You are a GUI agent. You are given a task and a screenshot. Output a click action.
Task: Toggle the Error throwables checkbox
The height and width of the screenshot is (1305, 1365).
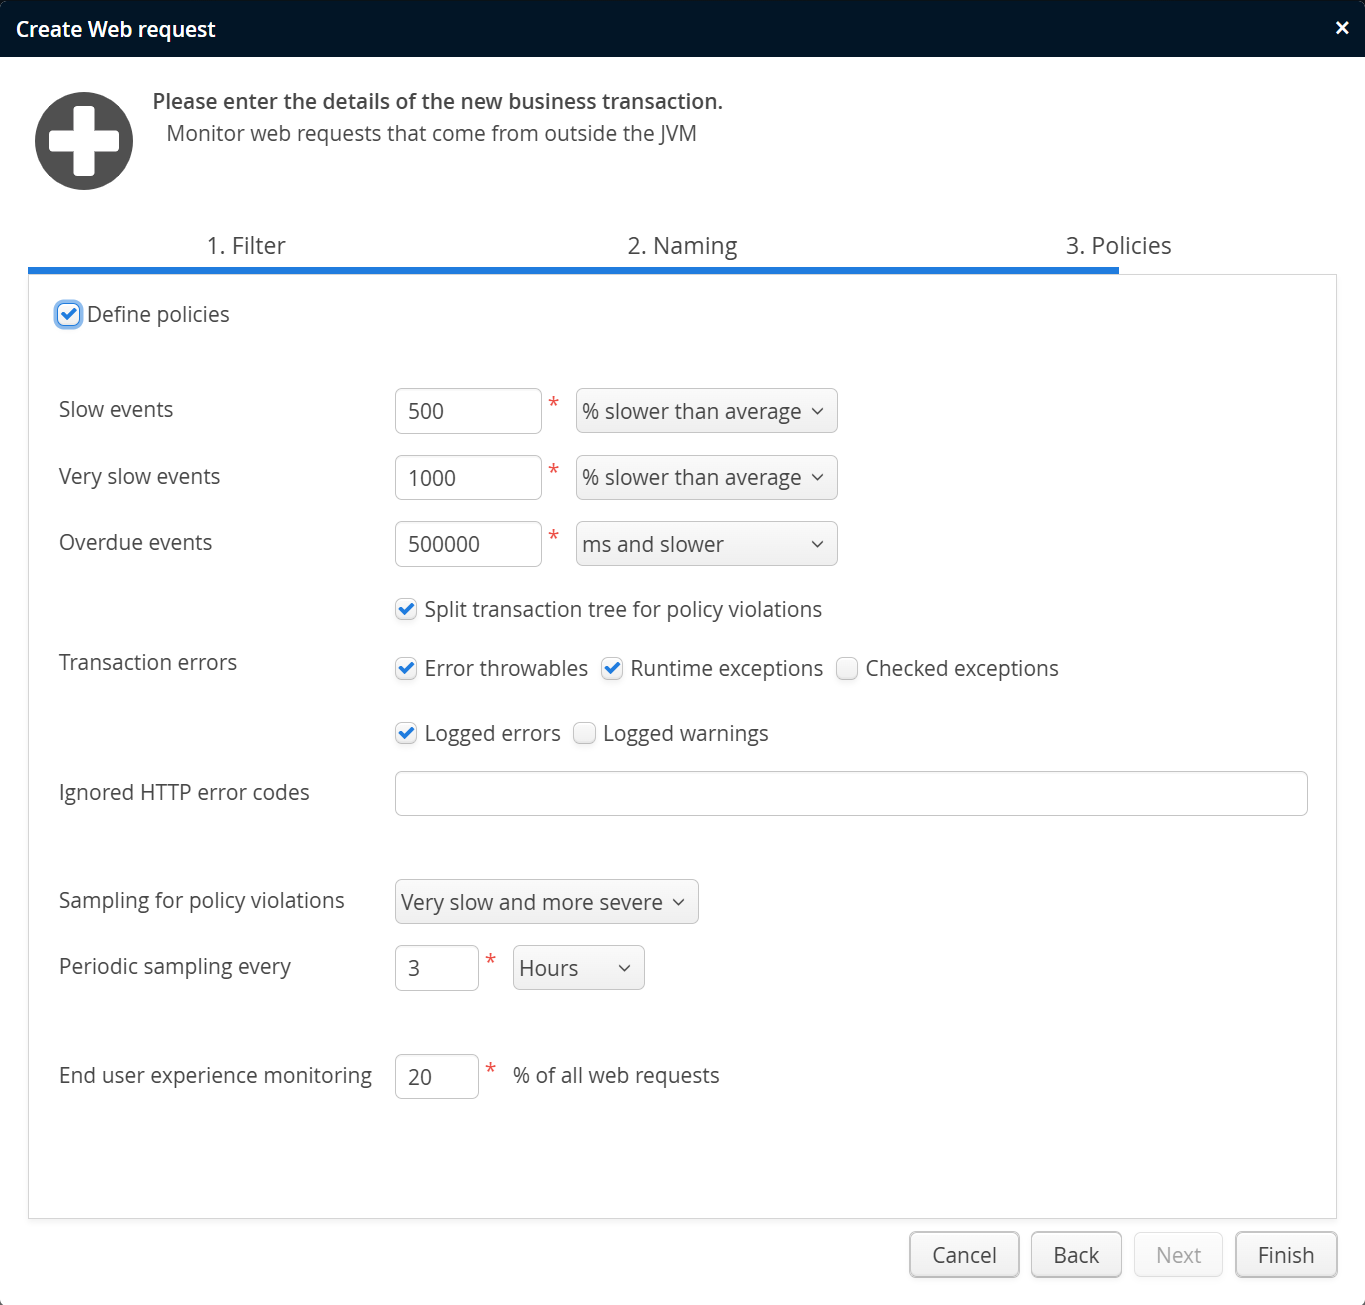click(406, 669)
